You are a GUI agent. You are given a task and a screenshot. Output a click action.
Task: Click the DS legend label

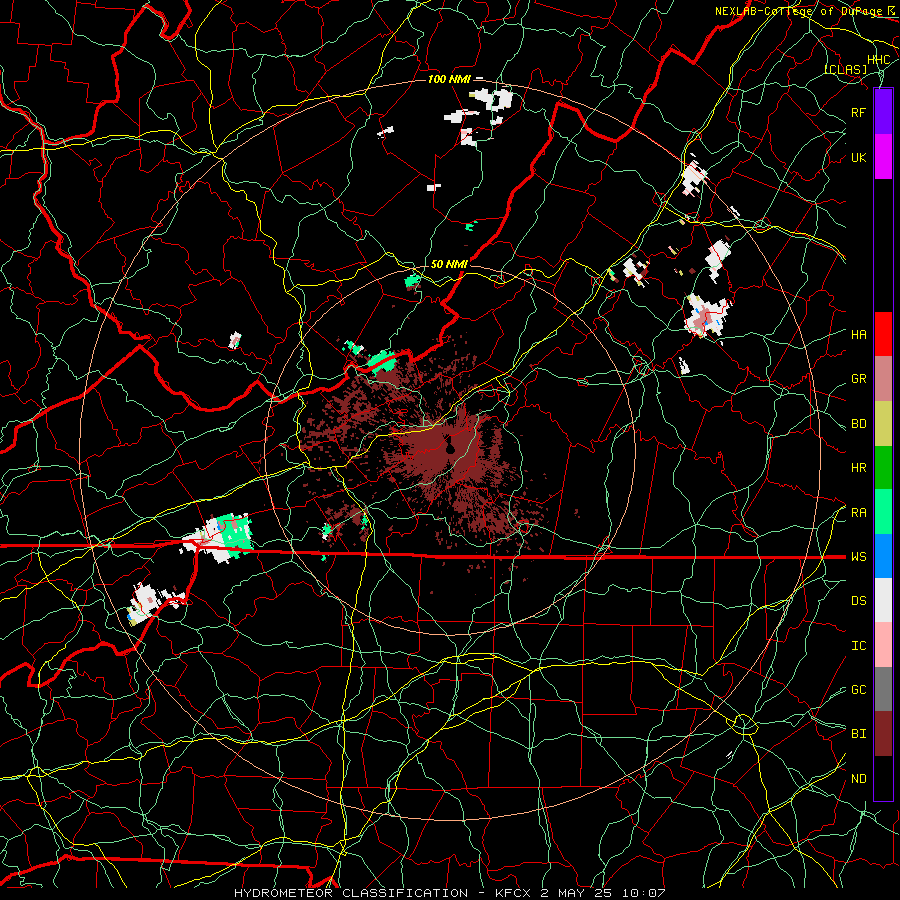(x=859, y=601)
